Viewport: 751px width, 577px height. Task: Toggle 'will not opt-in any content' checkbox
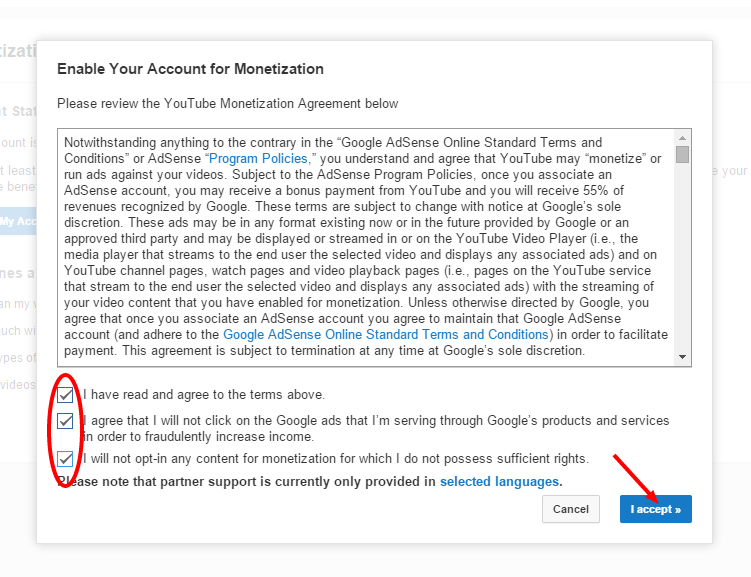tap(65, 459)
